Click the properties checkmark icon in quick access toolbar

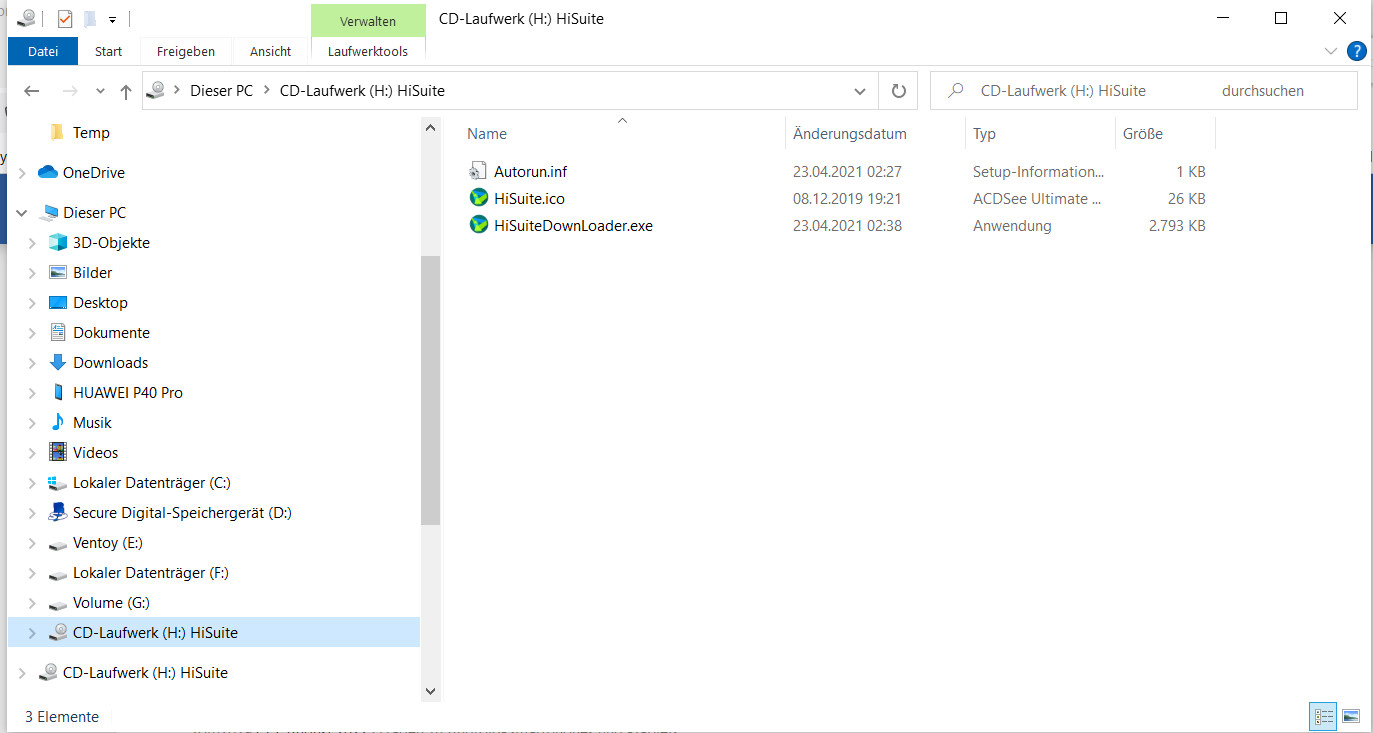point(65,19)
